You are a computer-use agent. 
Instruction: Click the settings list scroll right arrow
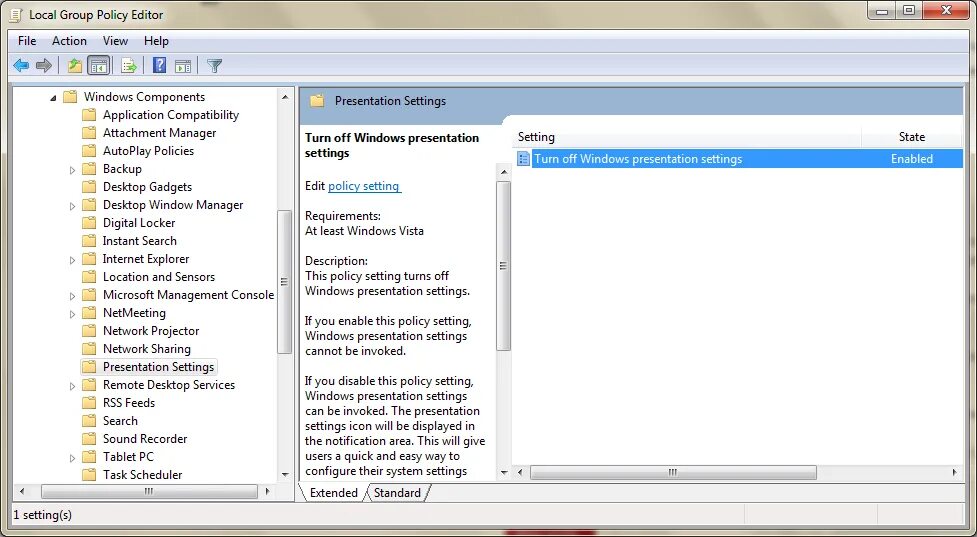click(x=955, y=473)
